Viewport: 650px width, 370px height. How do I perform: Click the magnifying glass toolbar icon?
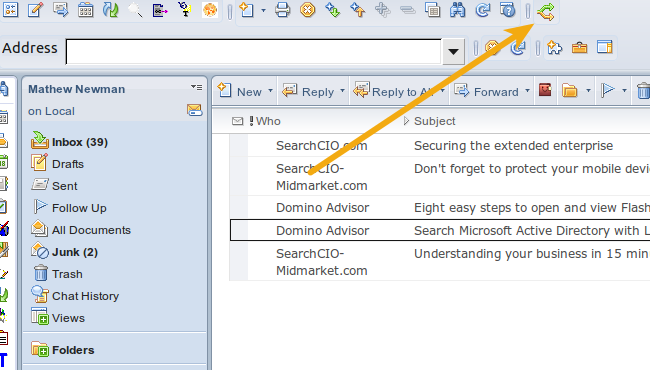pos(135,10)
